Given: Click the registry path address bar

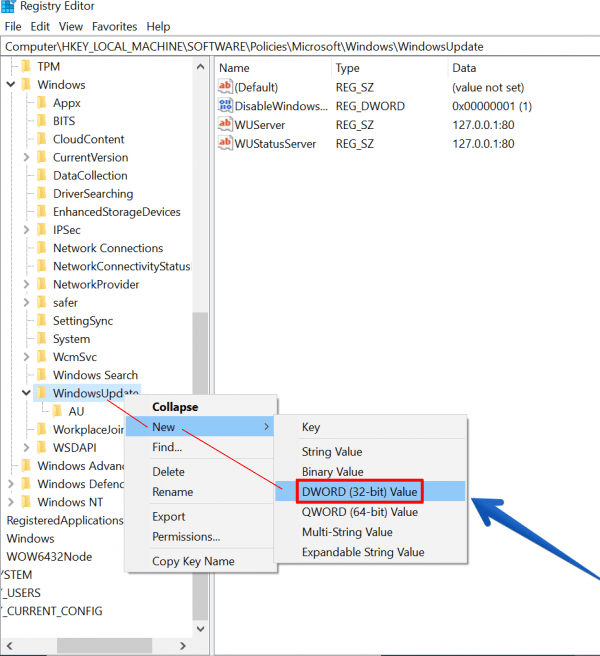Looking at the screenshot, I should [x=300, y=46].
